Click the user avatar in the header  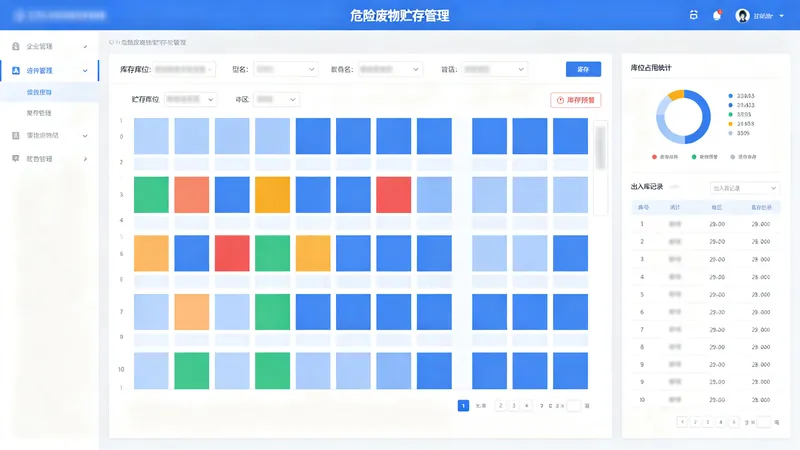point(742,16)
